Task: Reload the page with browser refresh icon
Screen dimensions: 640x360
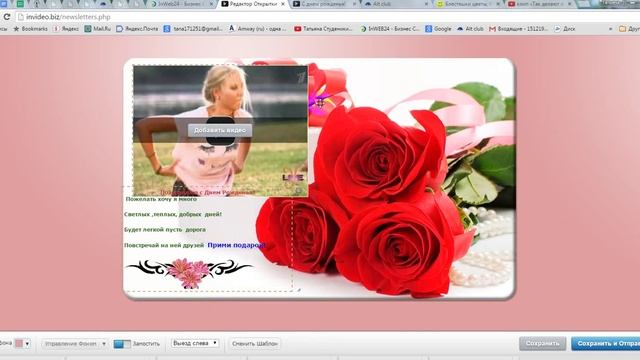Action: point(7,17)
